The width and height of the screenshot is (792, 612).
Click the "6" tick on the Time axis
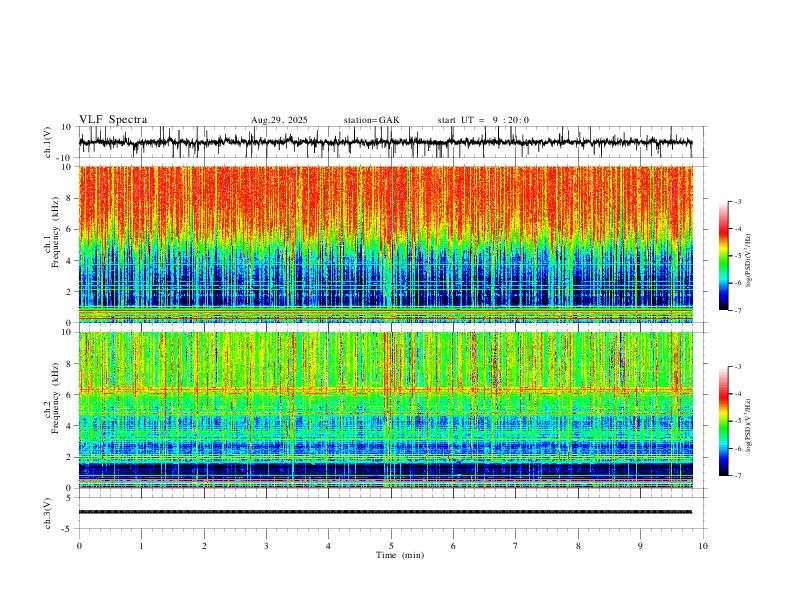[453, 546]
